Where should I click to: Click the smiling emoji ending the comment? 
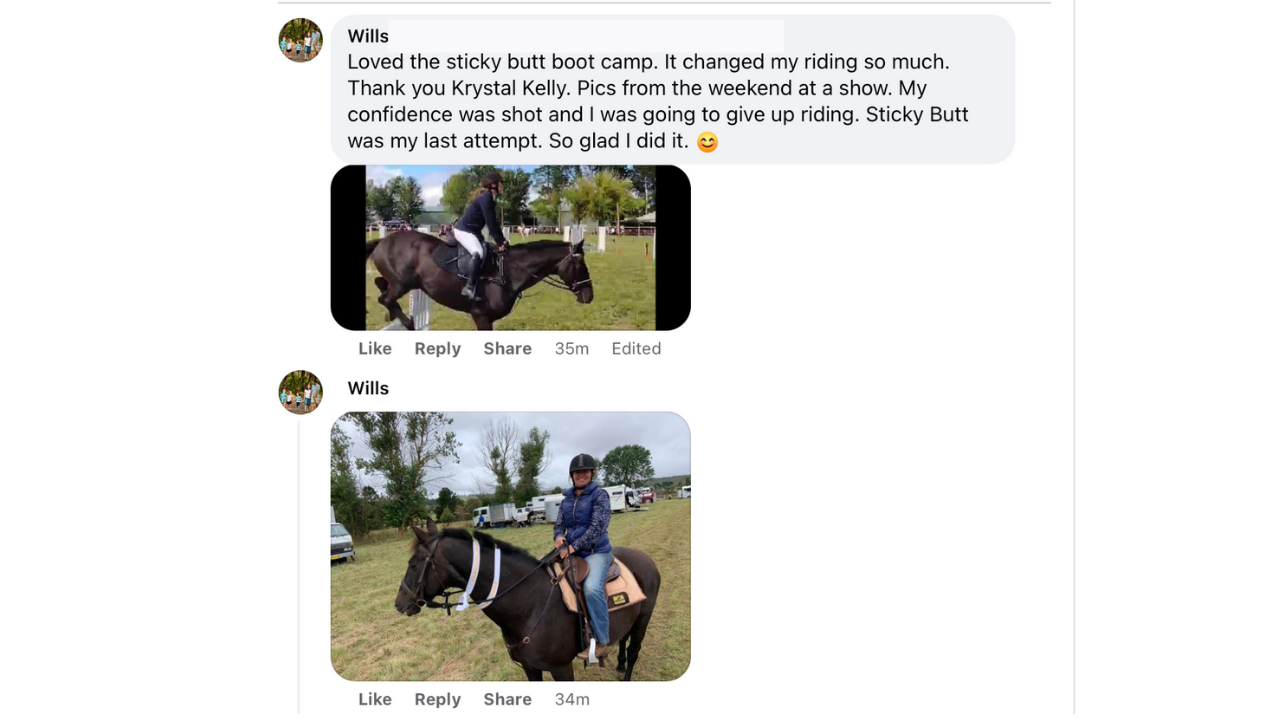click(707, 143)
